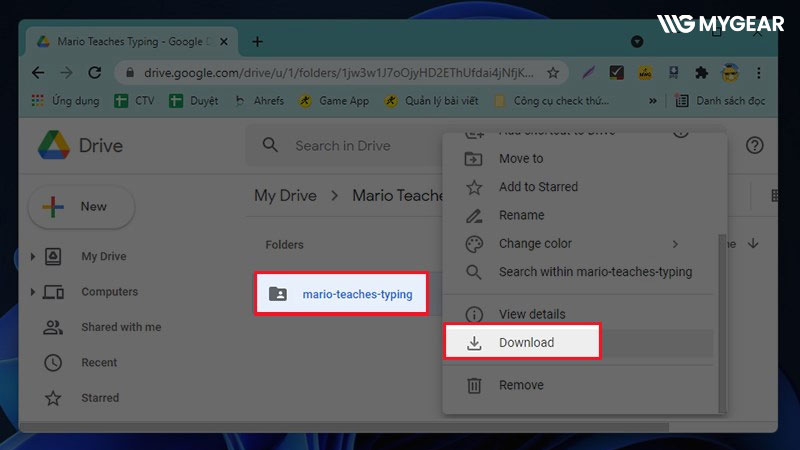Click the search magnifier icon in Drive
Image resolution: width=800 pixels, height=450 pixels.
[270, 145]
